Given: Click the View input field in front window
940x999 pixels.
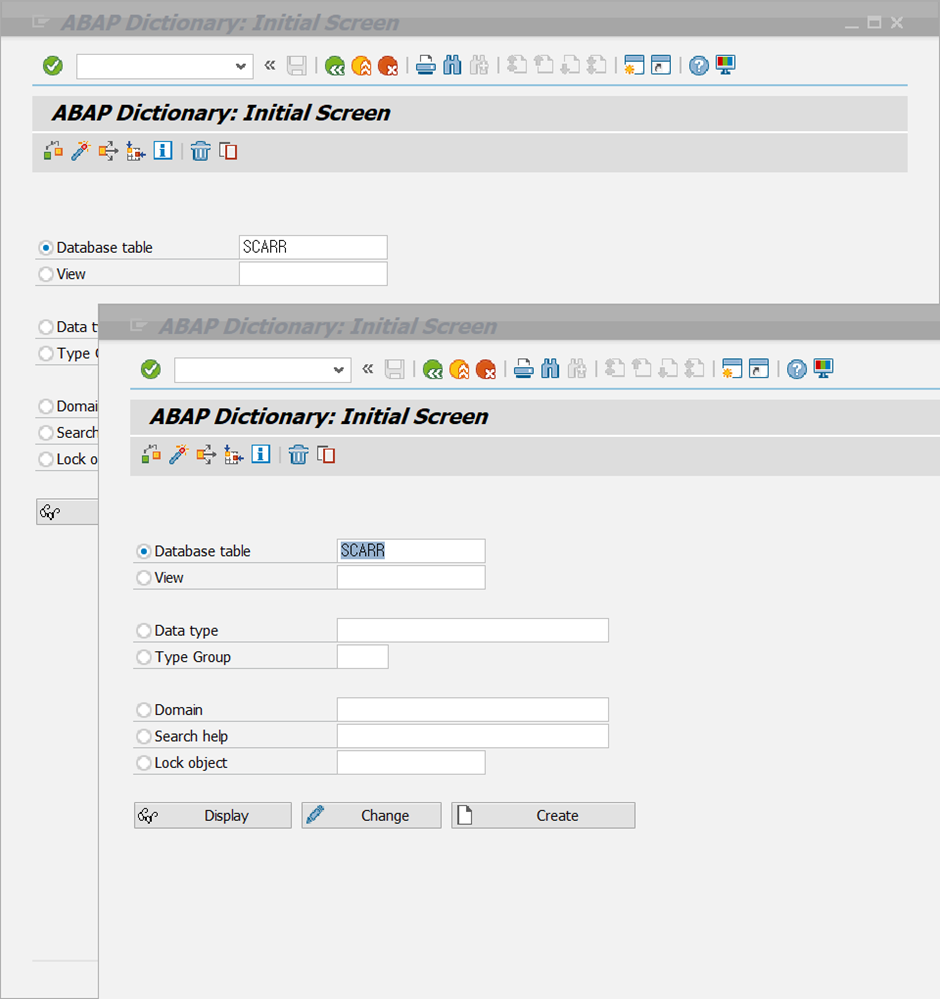Looking at the screenshot, I should point(411,577).
